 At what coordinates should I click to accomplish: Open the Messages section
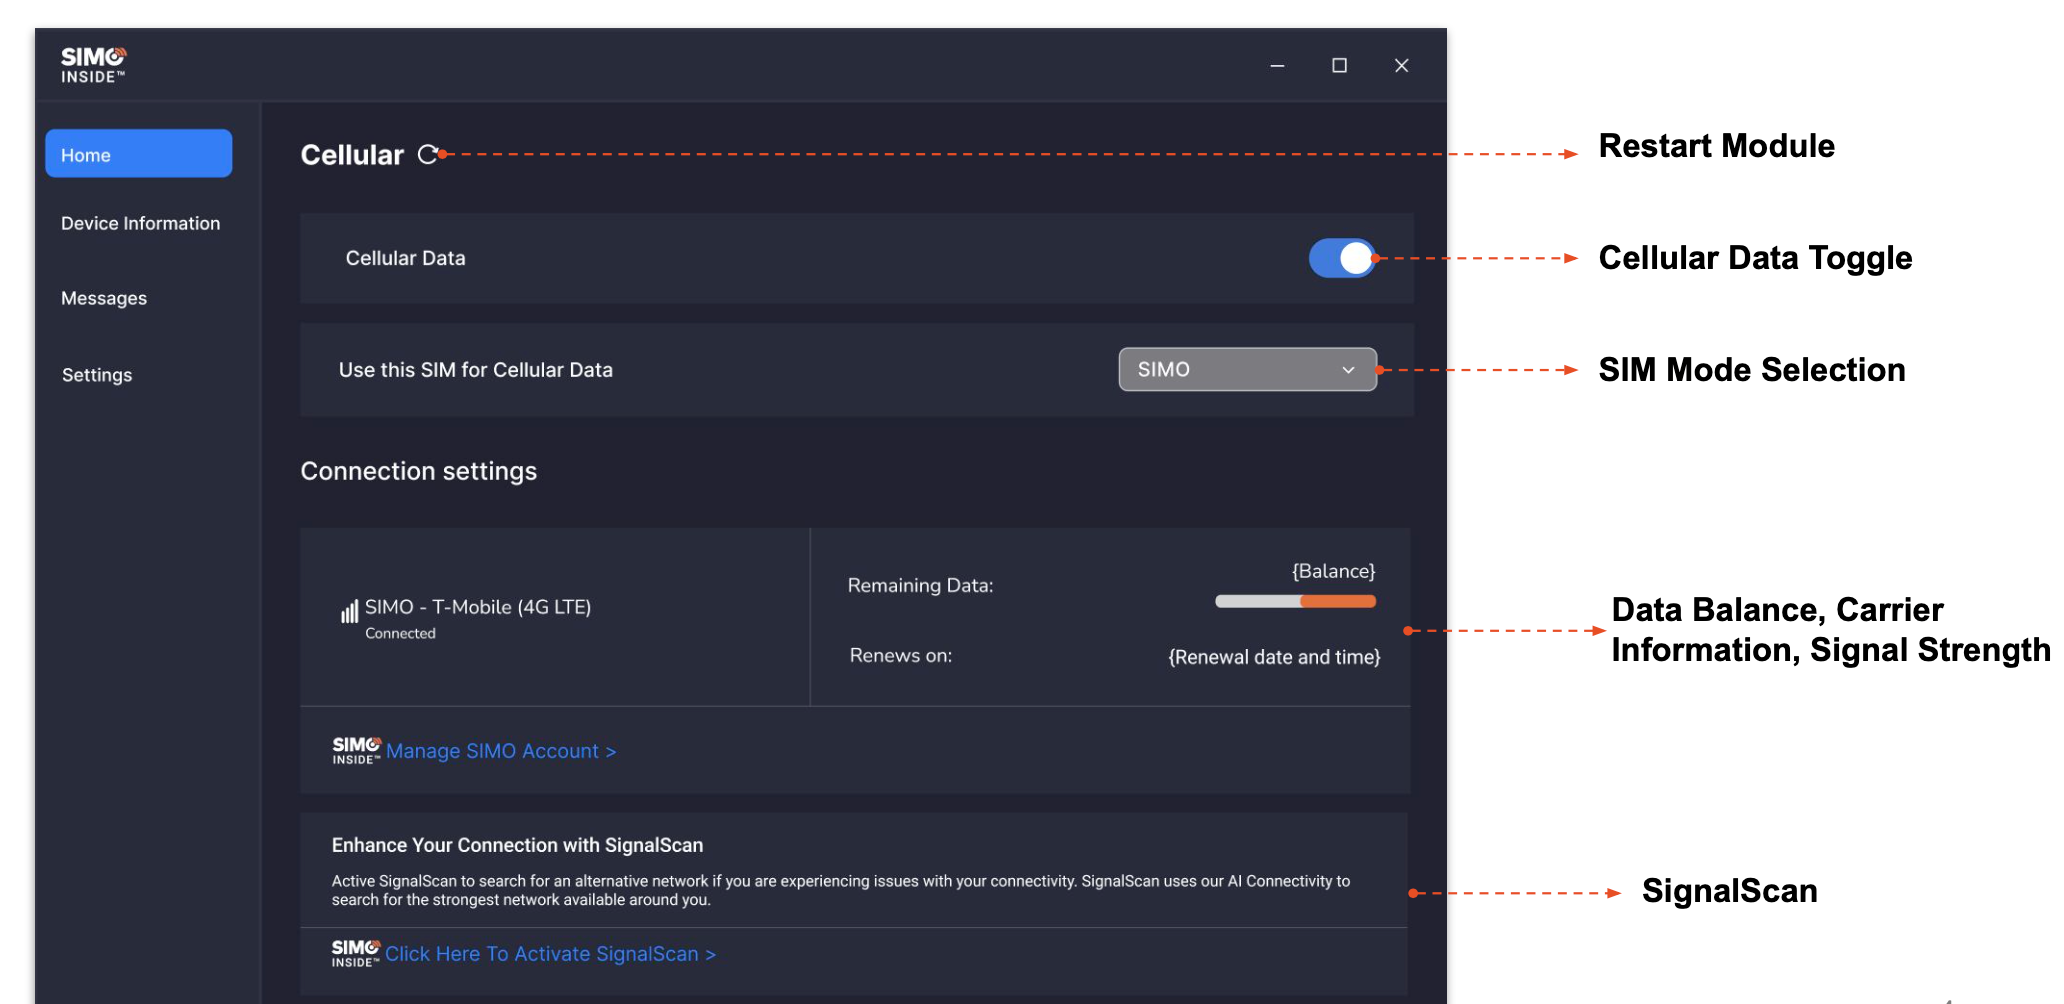(x=104, y=298)
